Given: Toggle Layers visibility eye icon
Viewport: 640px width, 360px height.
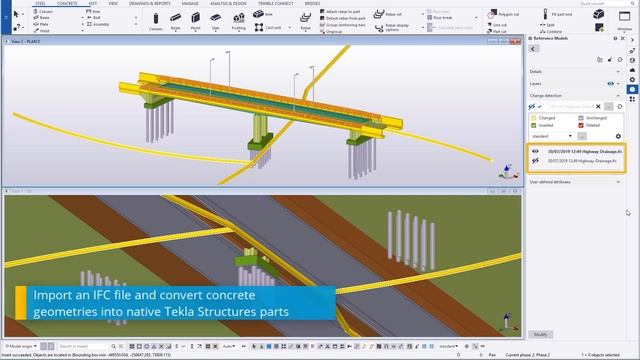Looking at the screenshot, I should tap(610, 84).
